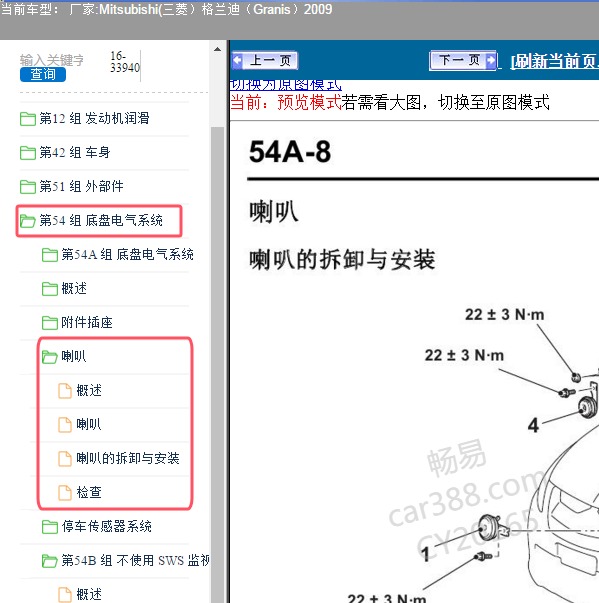Click the document icon beside 检查

(65, 493)
